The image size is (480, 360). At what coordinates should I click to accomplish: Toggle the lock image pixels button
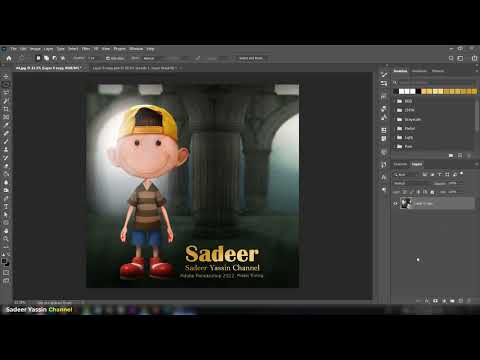point(412,192)
